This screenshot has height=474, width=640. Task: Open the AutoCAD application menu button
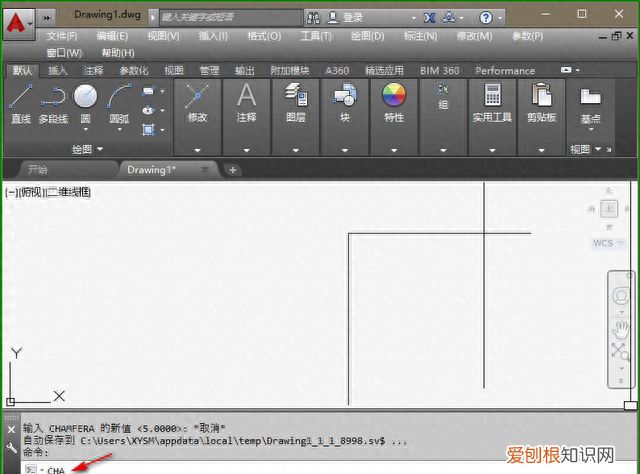[17, 18]
